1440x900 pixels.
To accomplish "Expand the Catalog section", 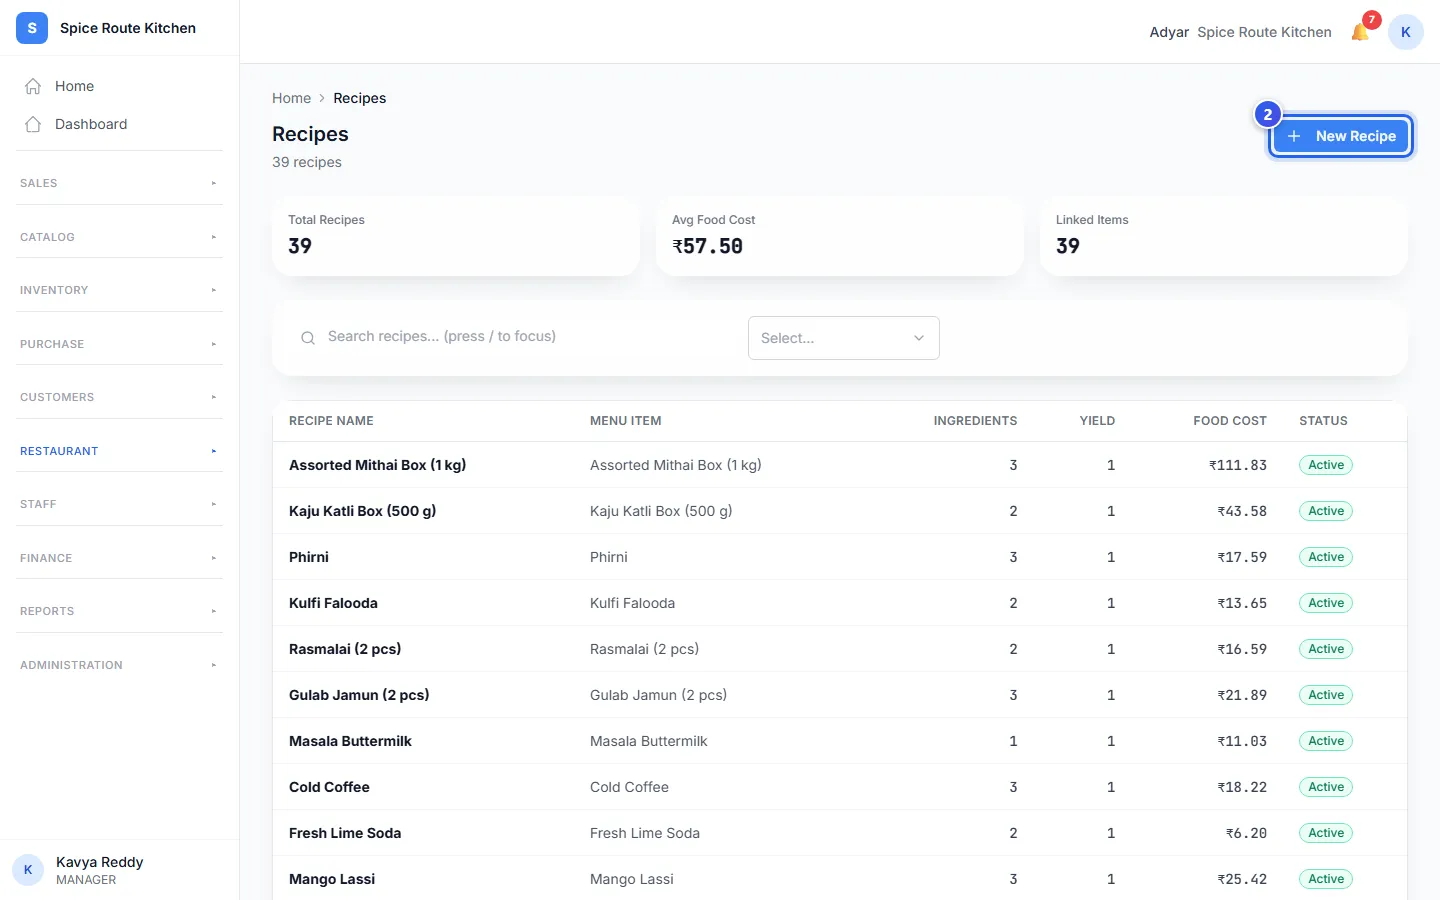I will coord(119,237).
